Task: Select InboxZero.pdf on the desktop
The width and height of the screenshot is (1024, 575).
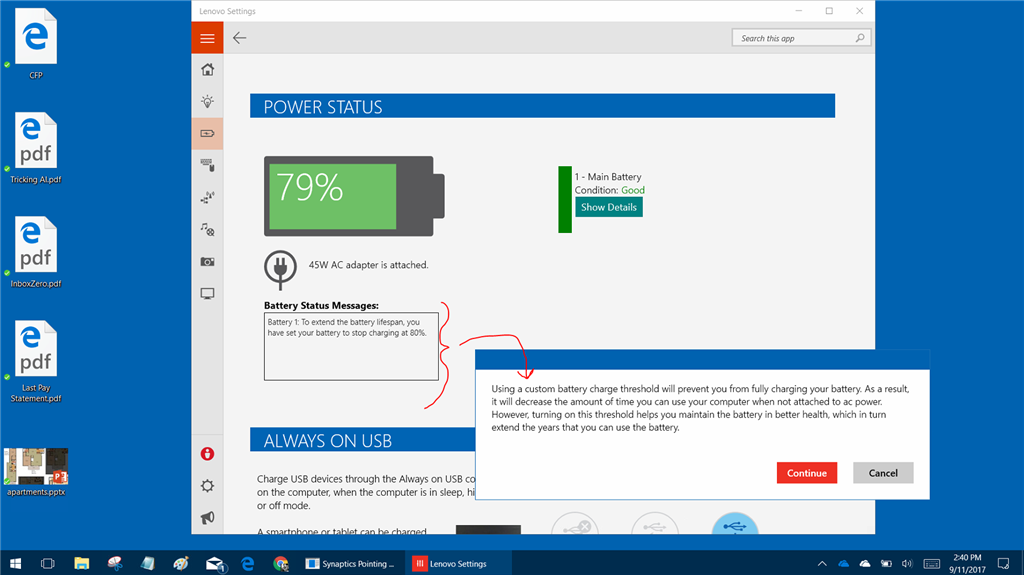Action: (36, 252)
